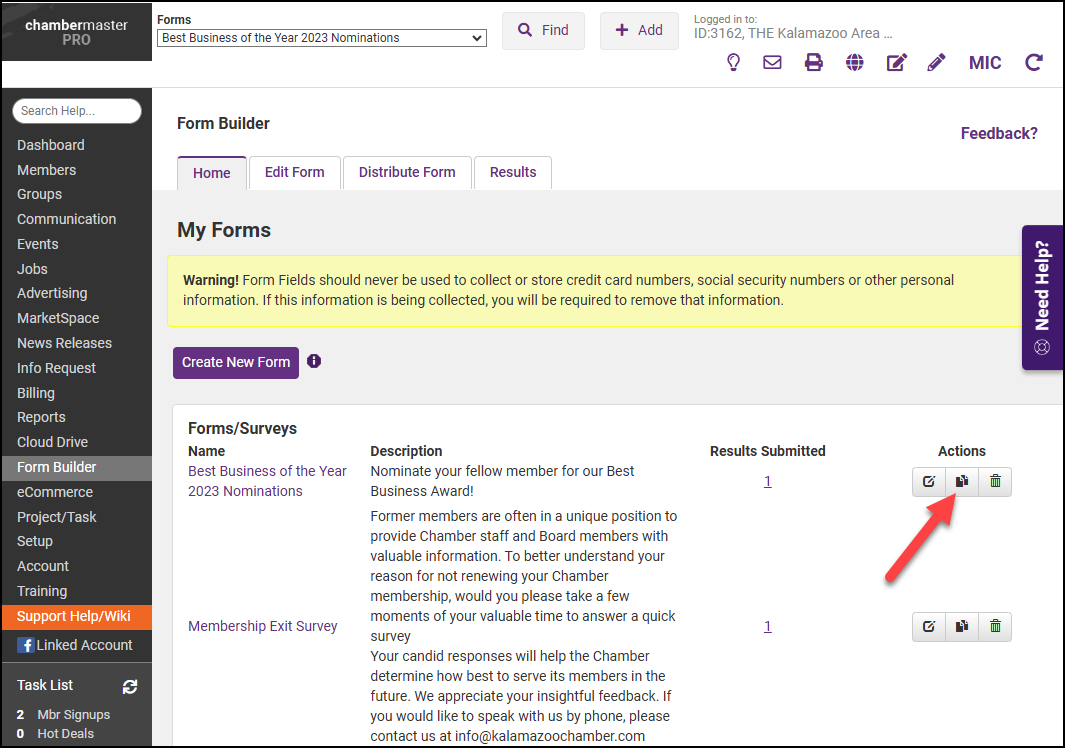Click the Search Help input field
This screenshot has height=748, width=1065.
[x=77, y=111]
